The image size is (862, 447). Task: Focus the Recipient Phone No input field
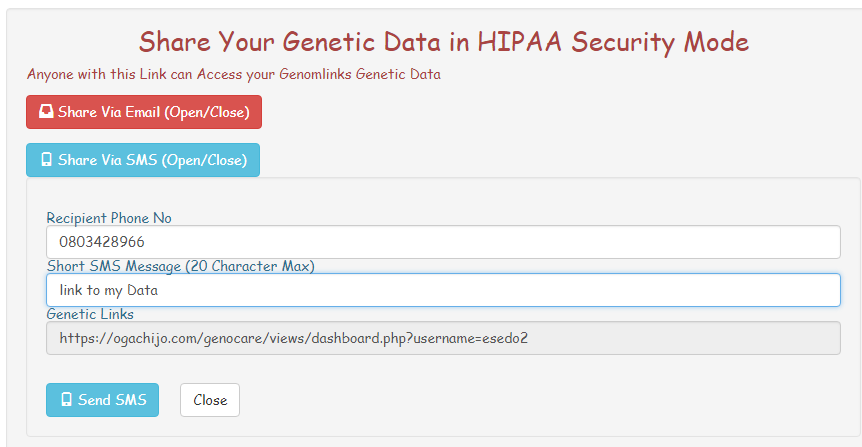pos(443,242)
